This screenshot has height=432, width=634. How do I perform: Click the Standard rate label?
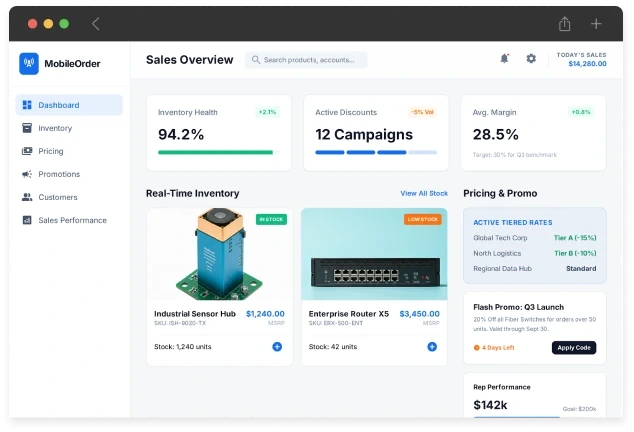[x=581, y=269]
